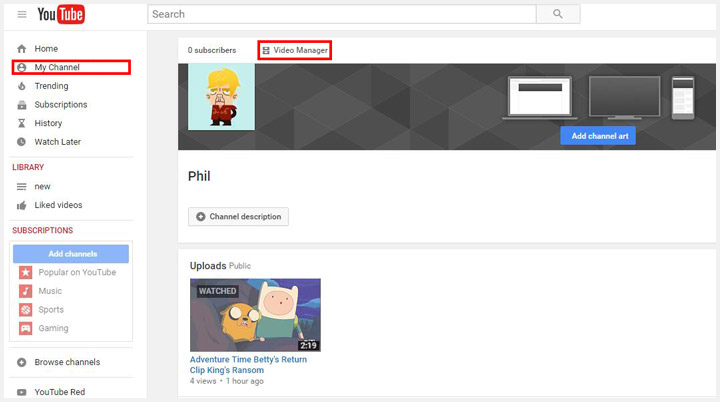Image resolution: width=720 pixels, height=402 pixels.
Task: Click the YouTube Red icon
Action: pos(22,392)
